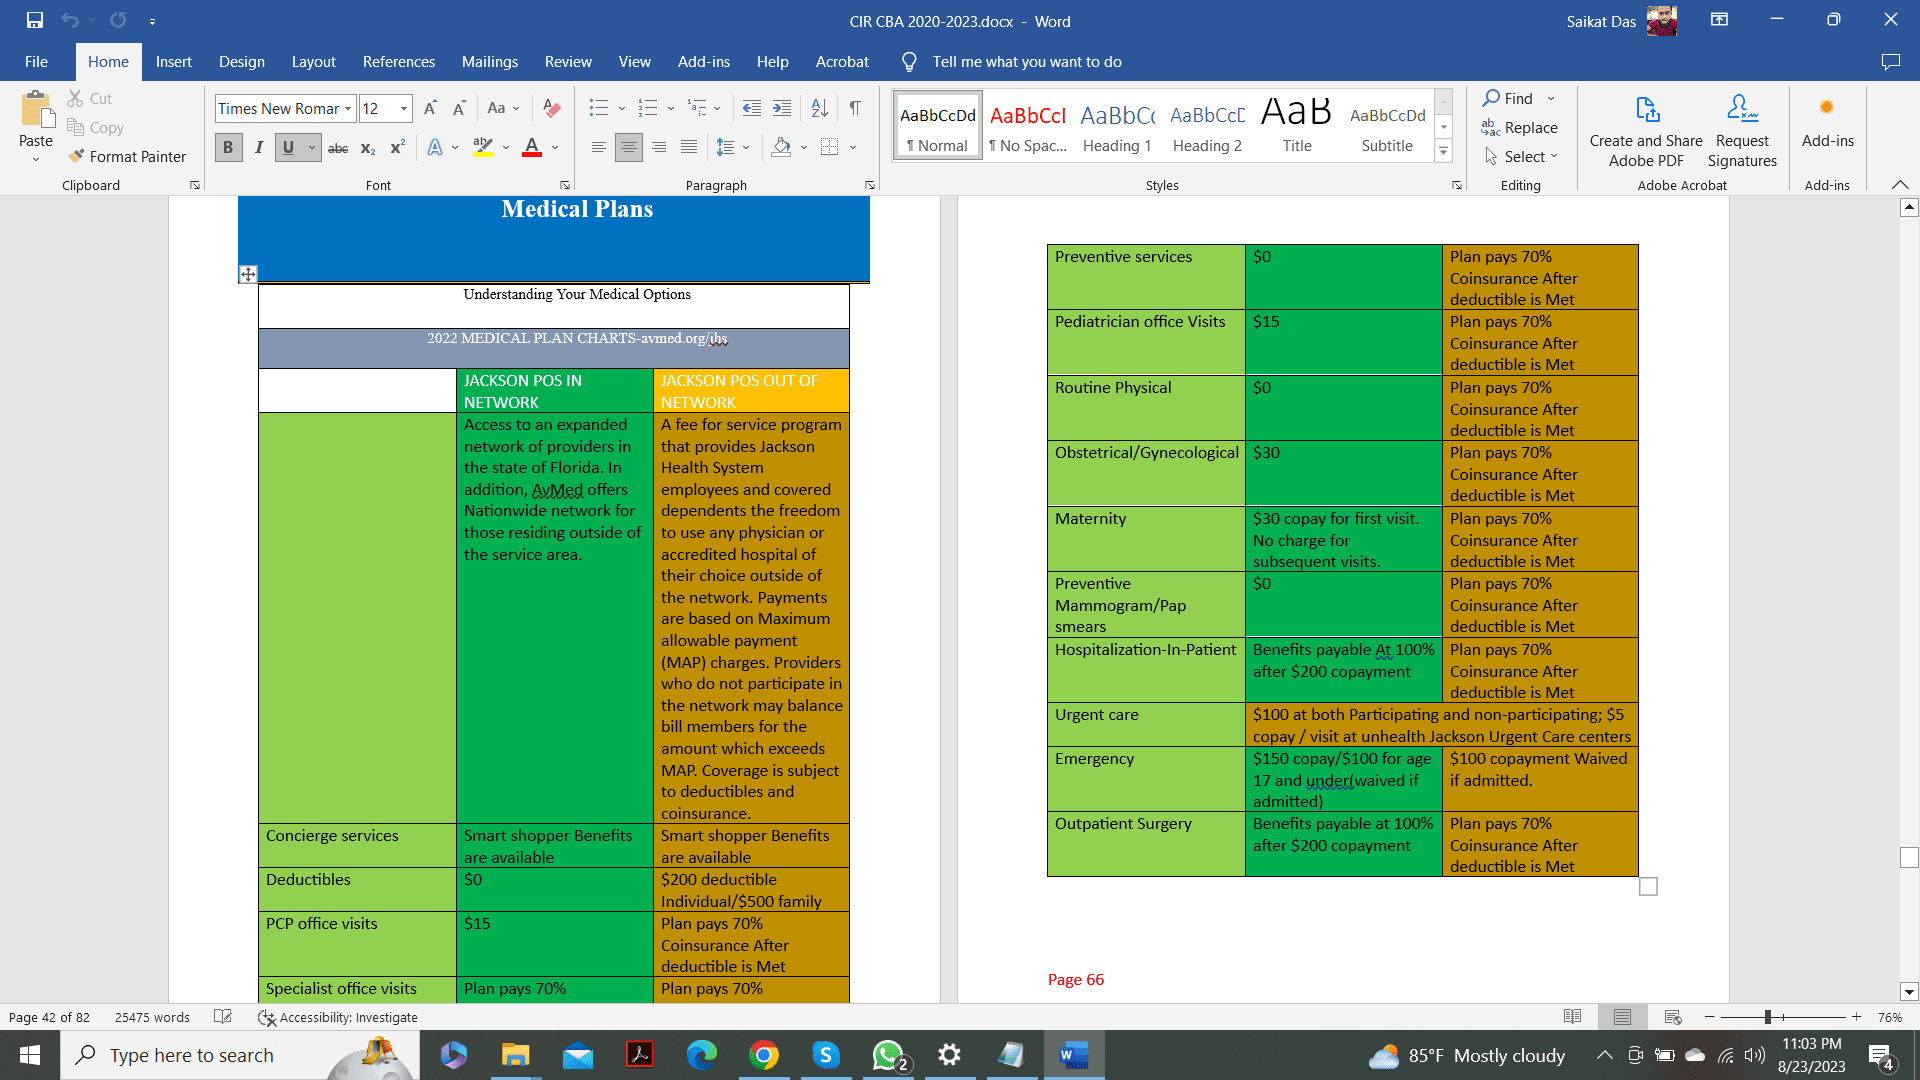Open borders dropdown arrow
This screenshot has height=1080, width=1920.
pyautogui.click(x=853, y=148)
